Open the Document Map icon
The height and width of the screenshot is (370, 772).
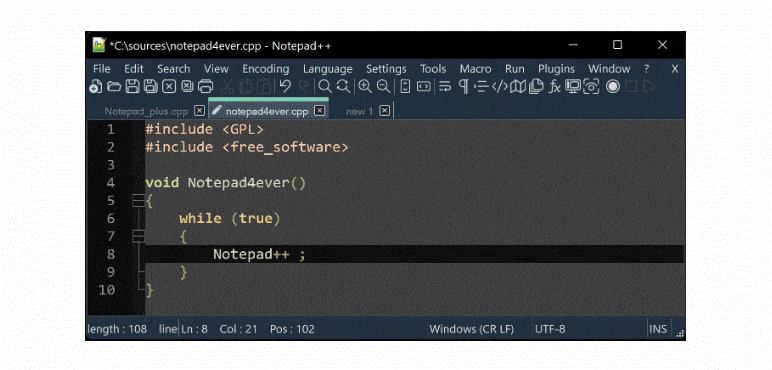click(517, 87)
